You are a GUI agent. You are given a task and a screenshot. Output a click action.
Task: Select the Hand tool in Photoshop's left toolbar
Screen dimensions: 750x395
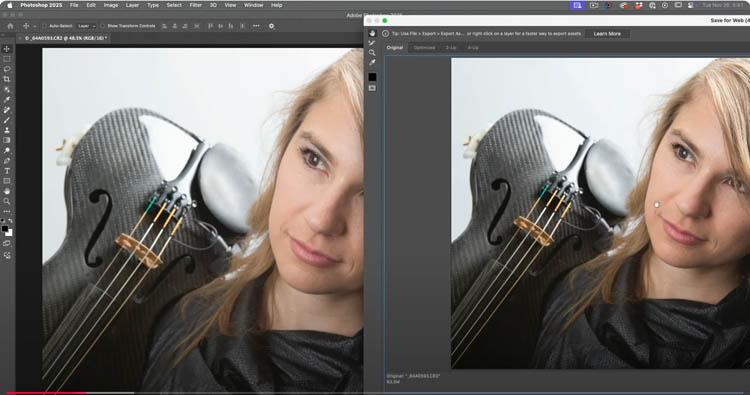click(x=7, y=191)
